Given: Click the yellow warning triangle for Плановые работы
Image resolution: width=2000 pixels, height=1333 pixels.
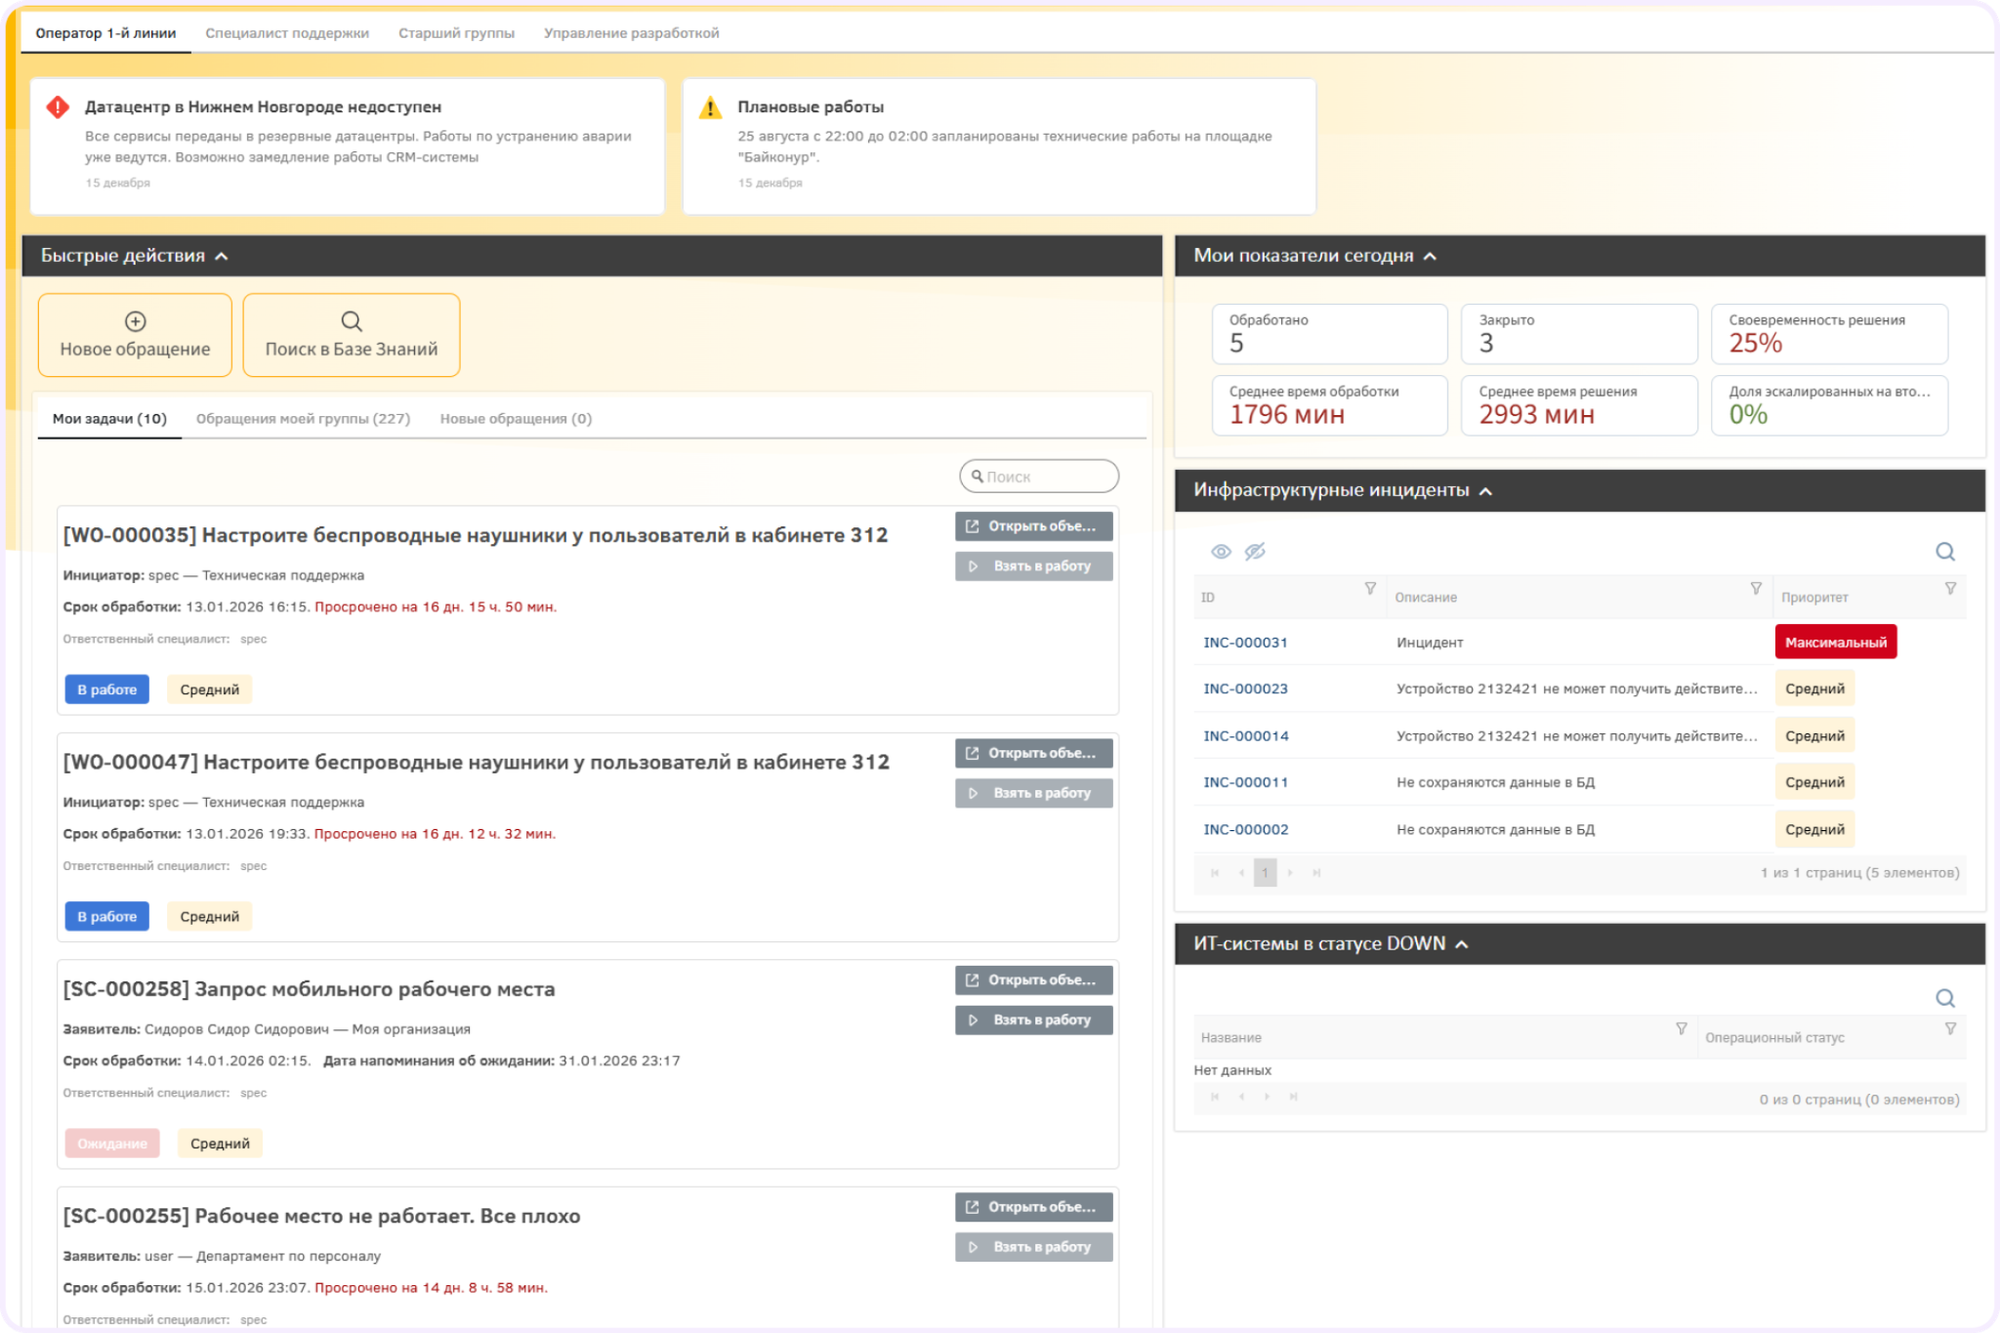Looking at the screenshot, I should tap(710, 107).
